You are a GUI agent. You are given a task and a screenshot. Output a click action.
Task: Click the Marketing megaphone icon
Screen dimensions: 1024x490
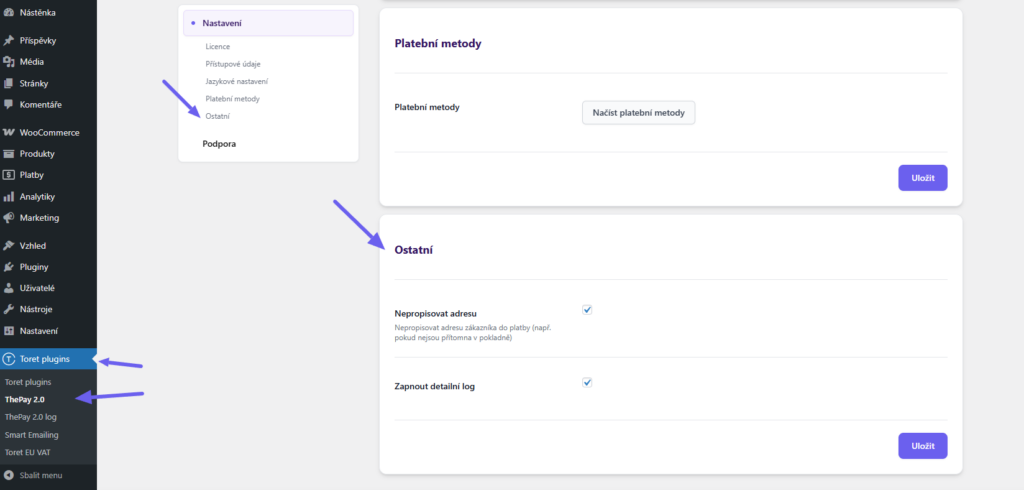(x=8, y=218)
